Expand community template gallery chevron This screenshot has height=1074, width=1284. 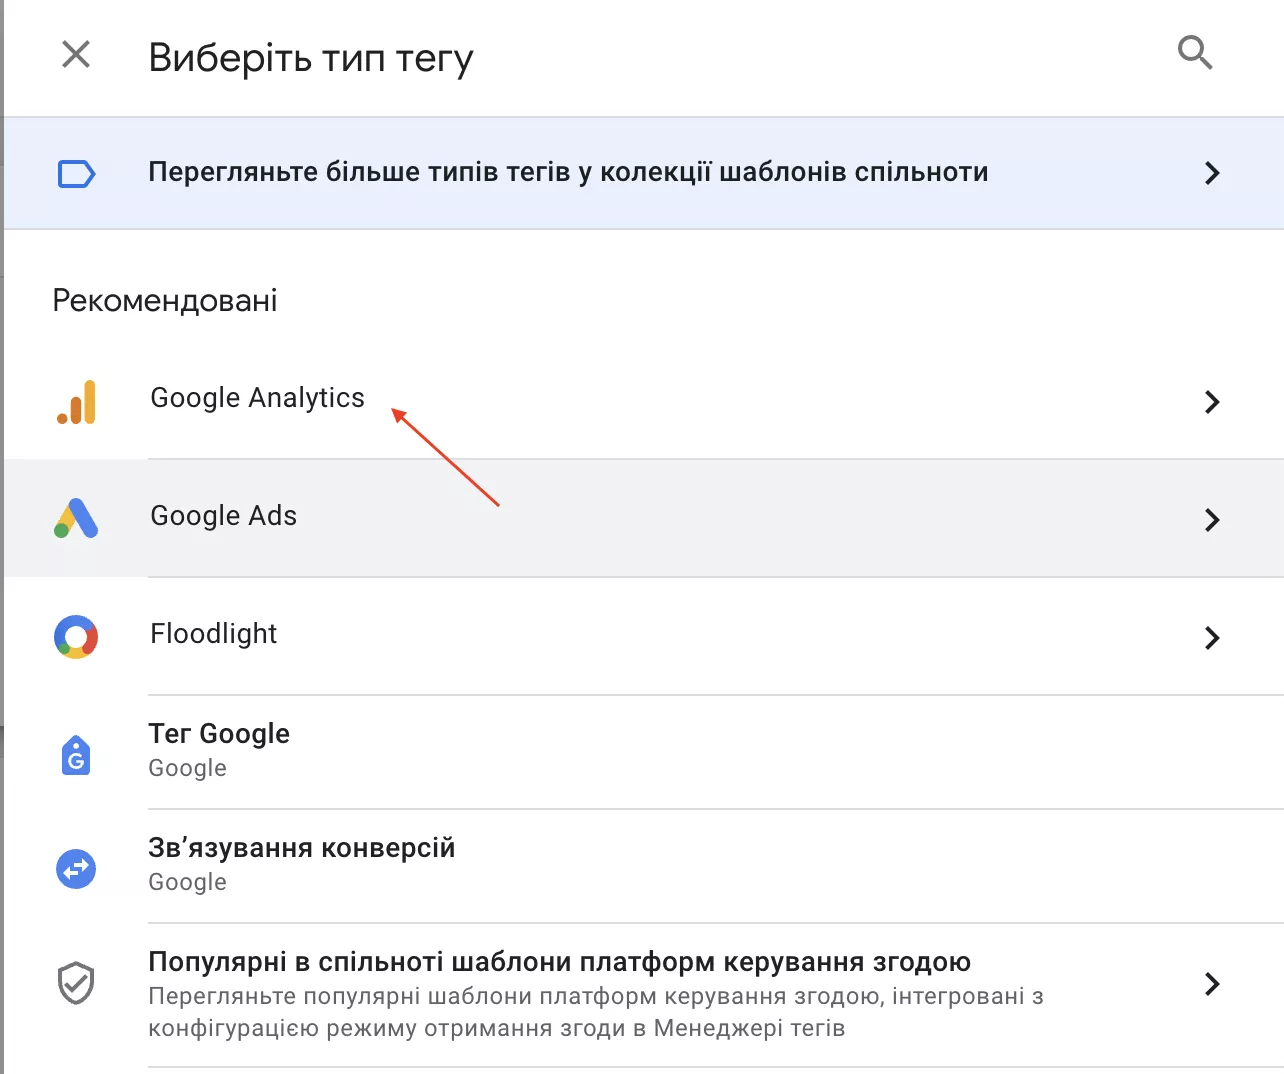pos(1212,173)
